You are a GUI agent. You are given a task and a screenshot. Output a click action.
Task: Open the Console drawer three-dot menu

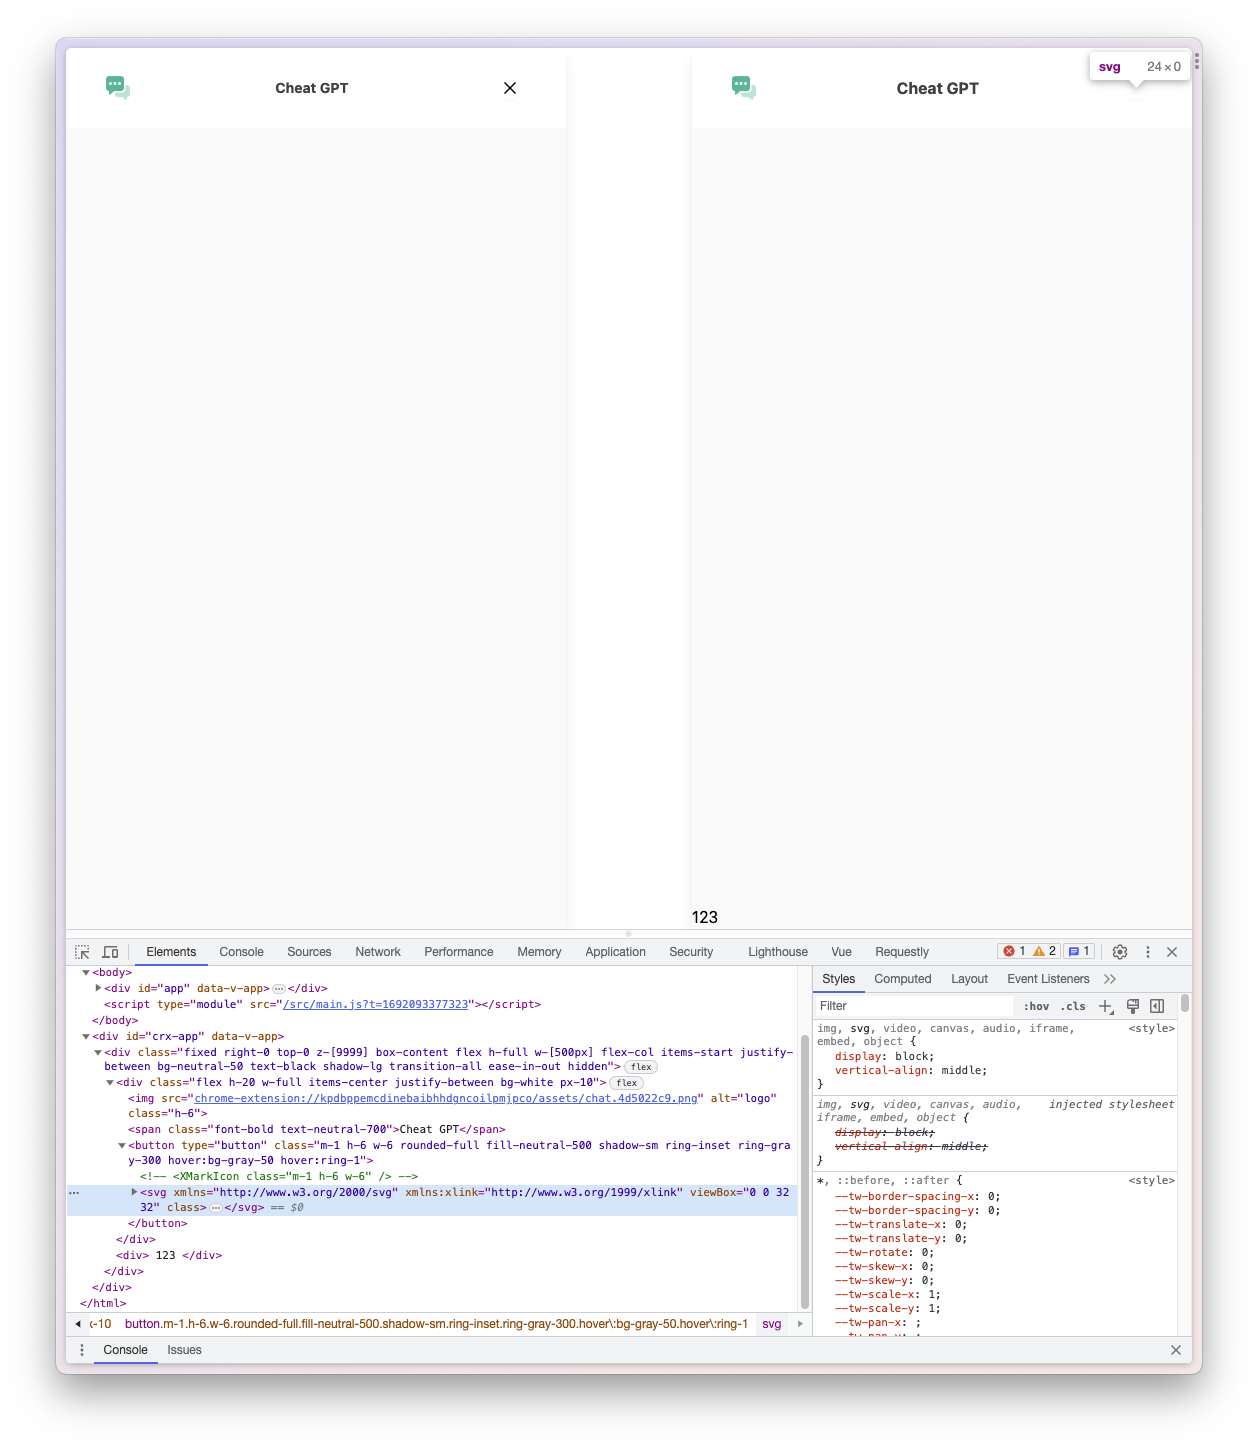[x=82, y=1349]
